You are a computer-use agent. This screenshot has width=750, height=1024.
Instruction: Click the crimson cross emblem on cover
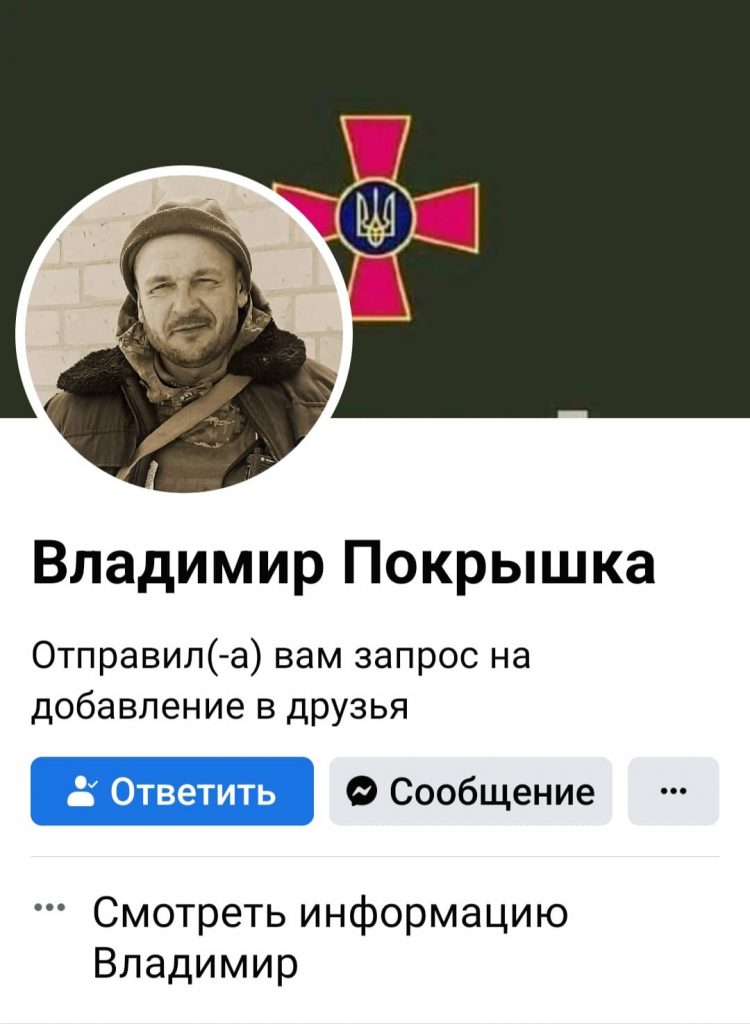[x=378, y=217]
